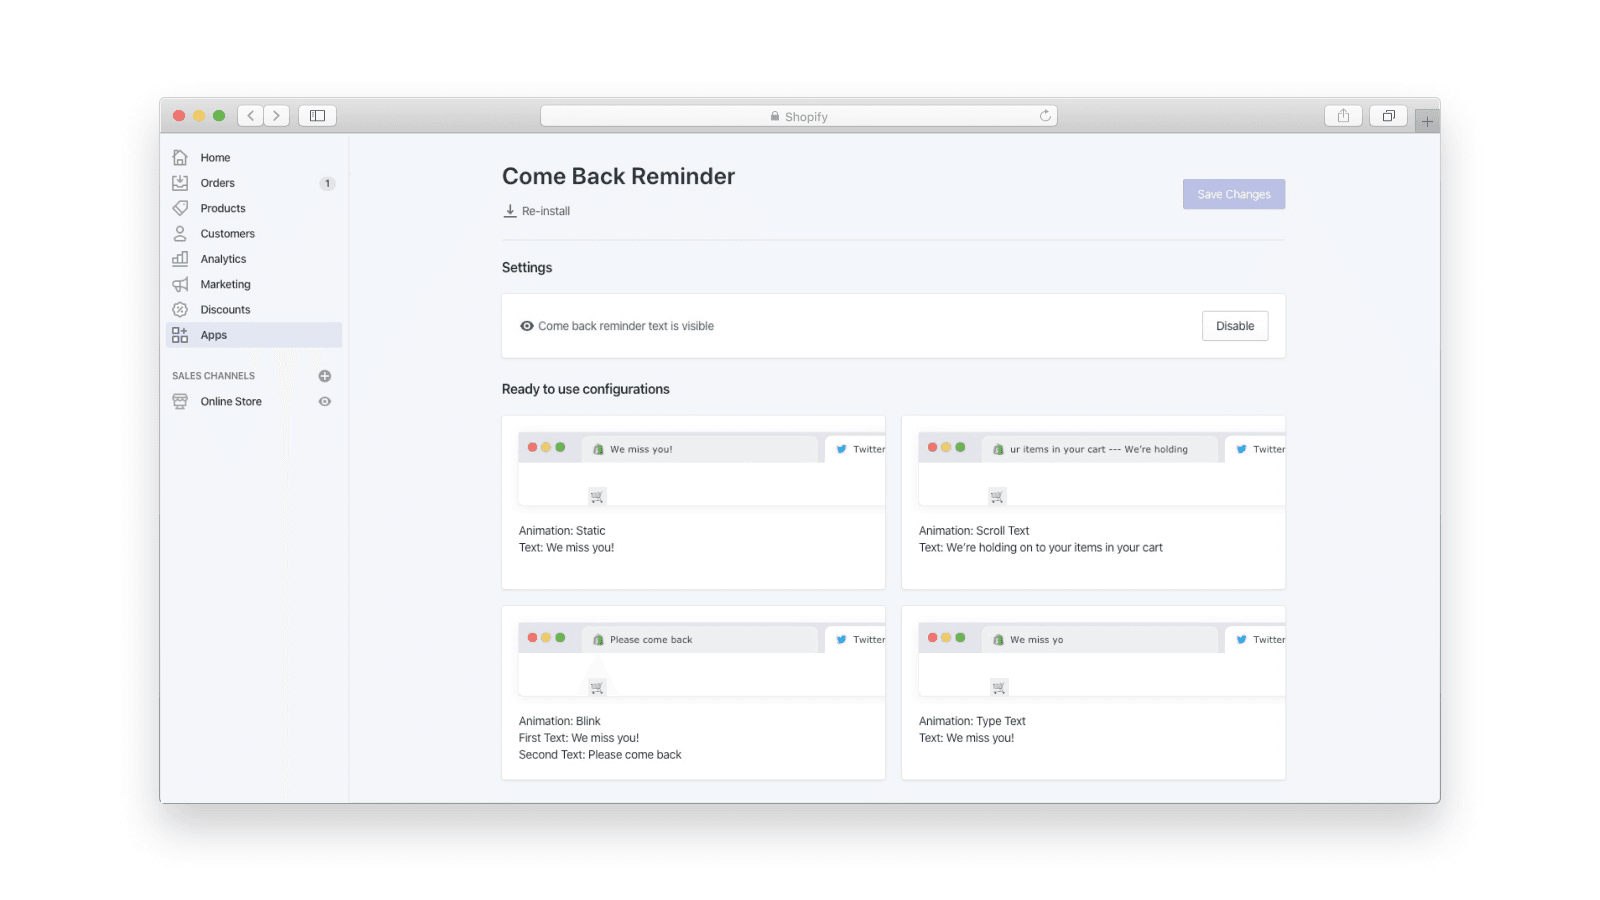Select Online Store under Sales Channels
Viewport: 1600px width, 900px height.
(230, 401)
